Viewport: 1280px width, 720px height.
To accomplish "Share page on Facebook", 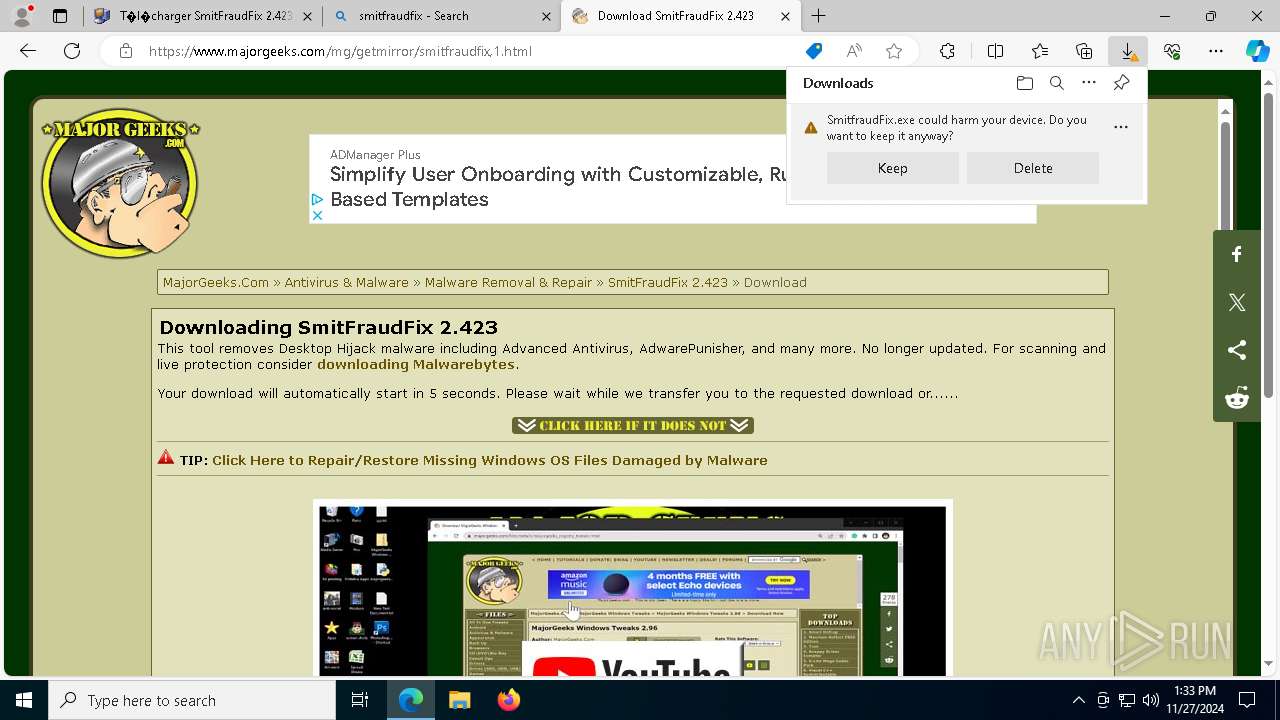I will pyautogui.click(x=1237, y=255).
